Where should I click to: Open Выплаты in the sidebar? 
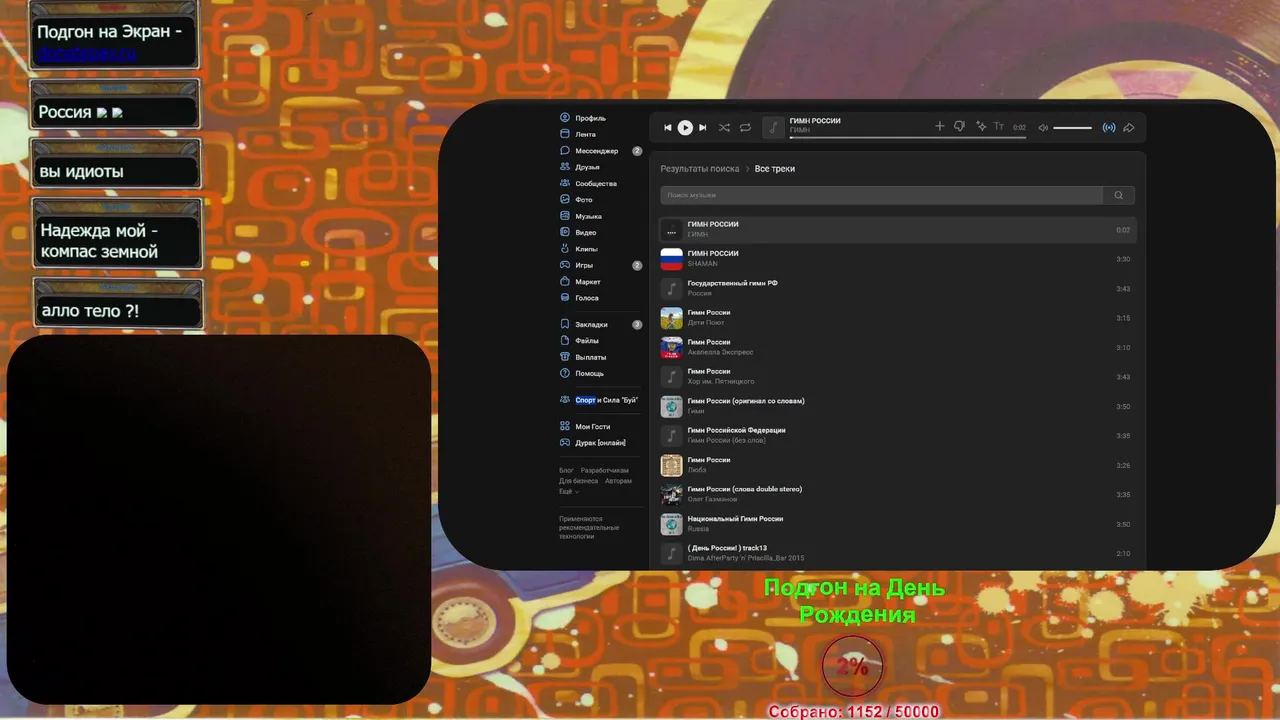pos(590,357)
